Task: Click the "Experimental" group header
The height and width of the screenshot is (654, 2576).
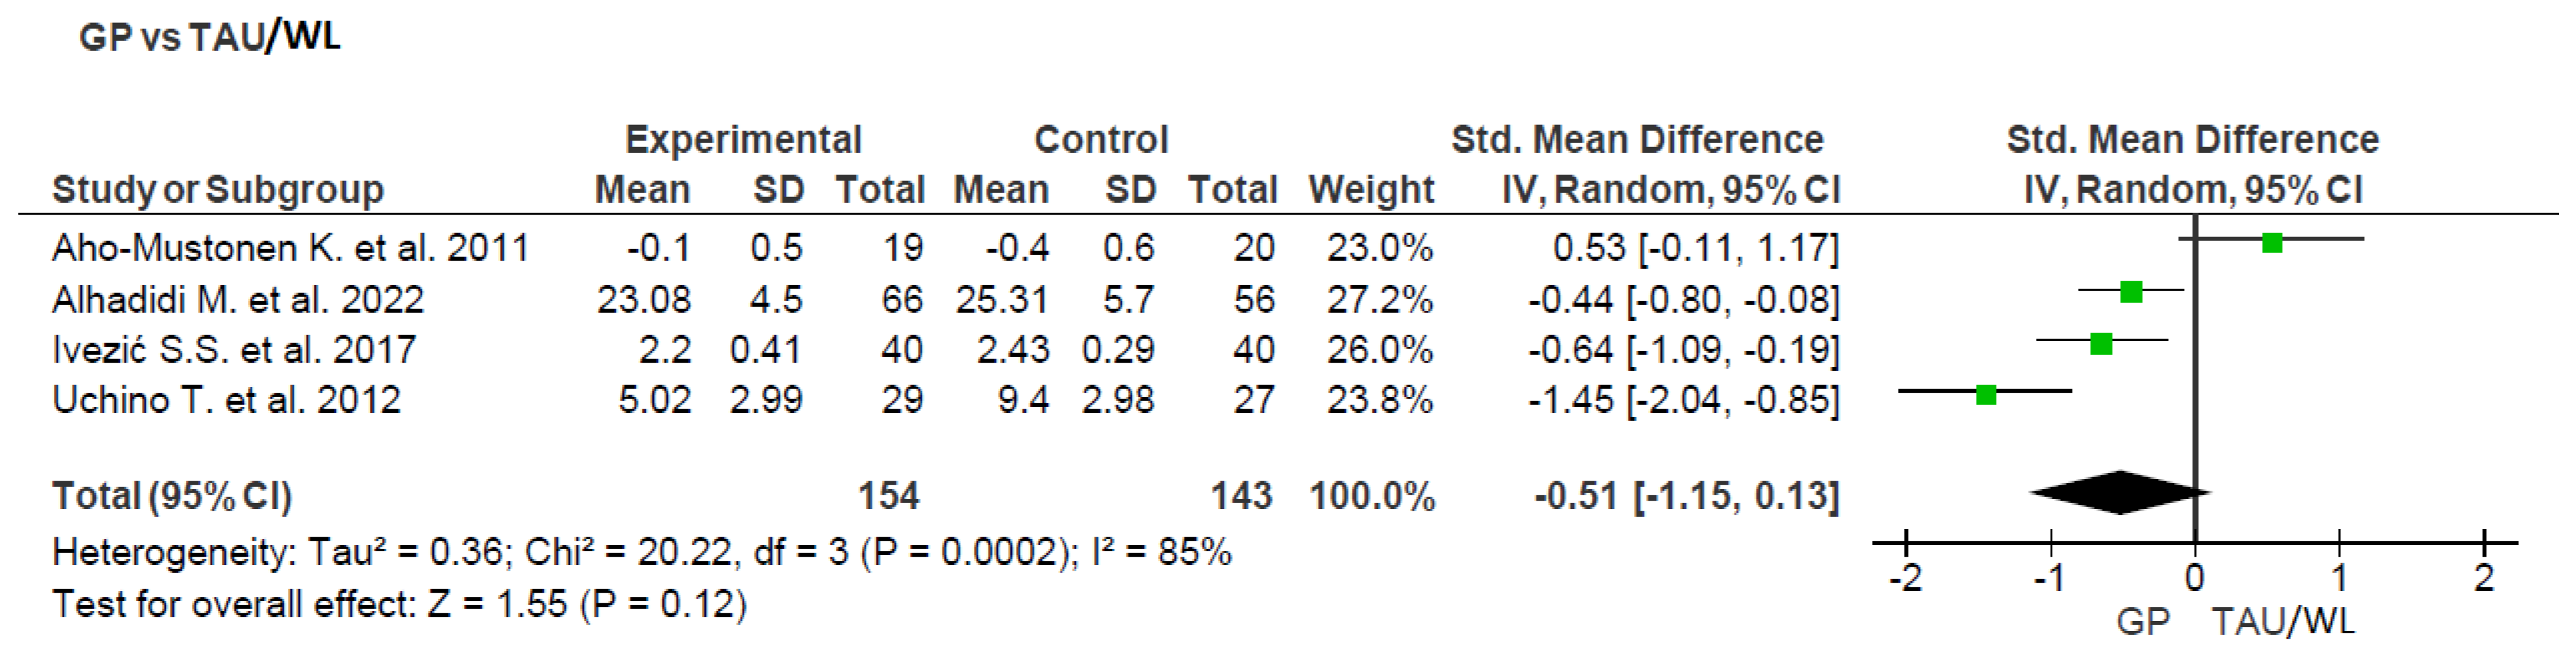Action: 742,139
